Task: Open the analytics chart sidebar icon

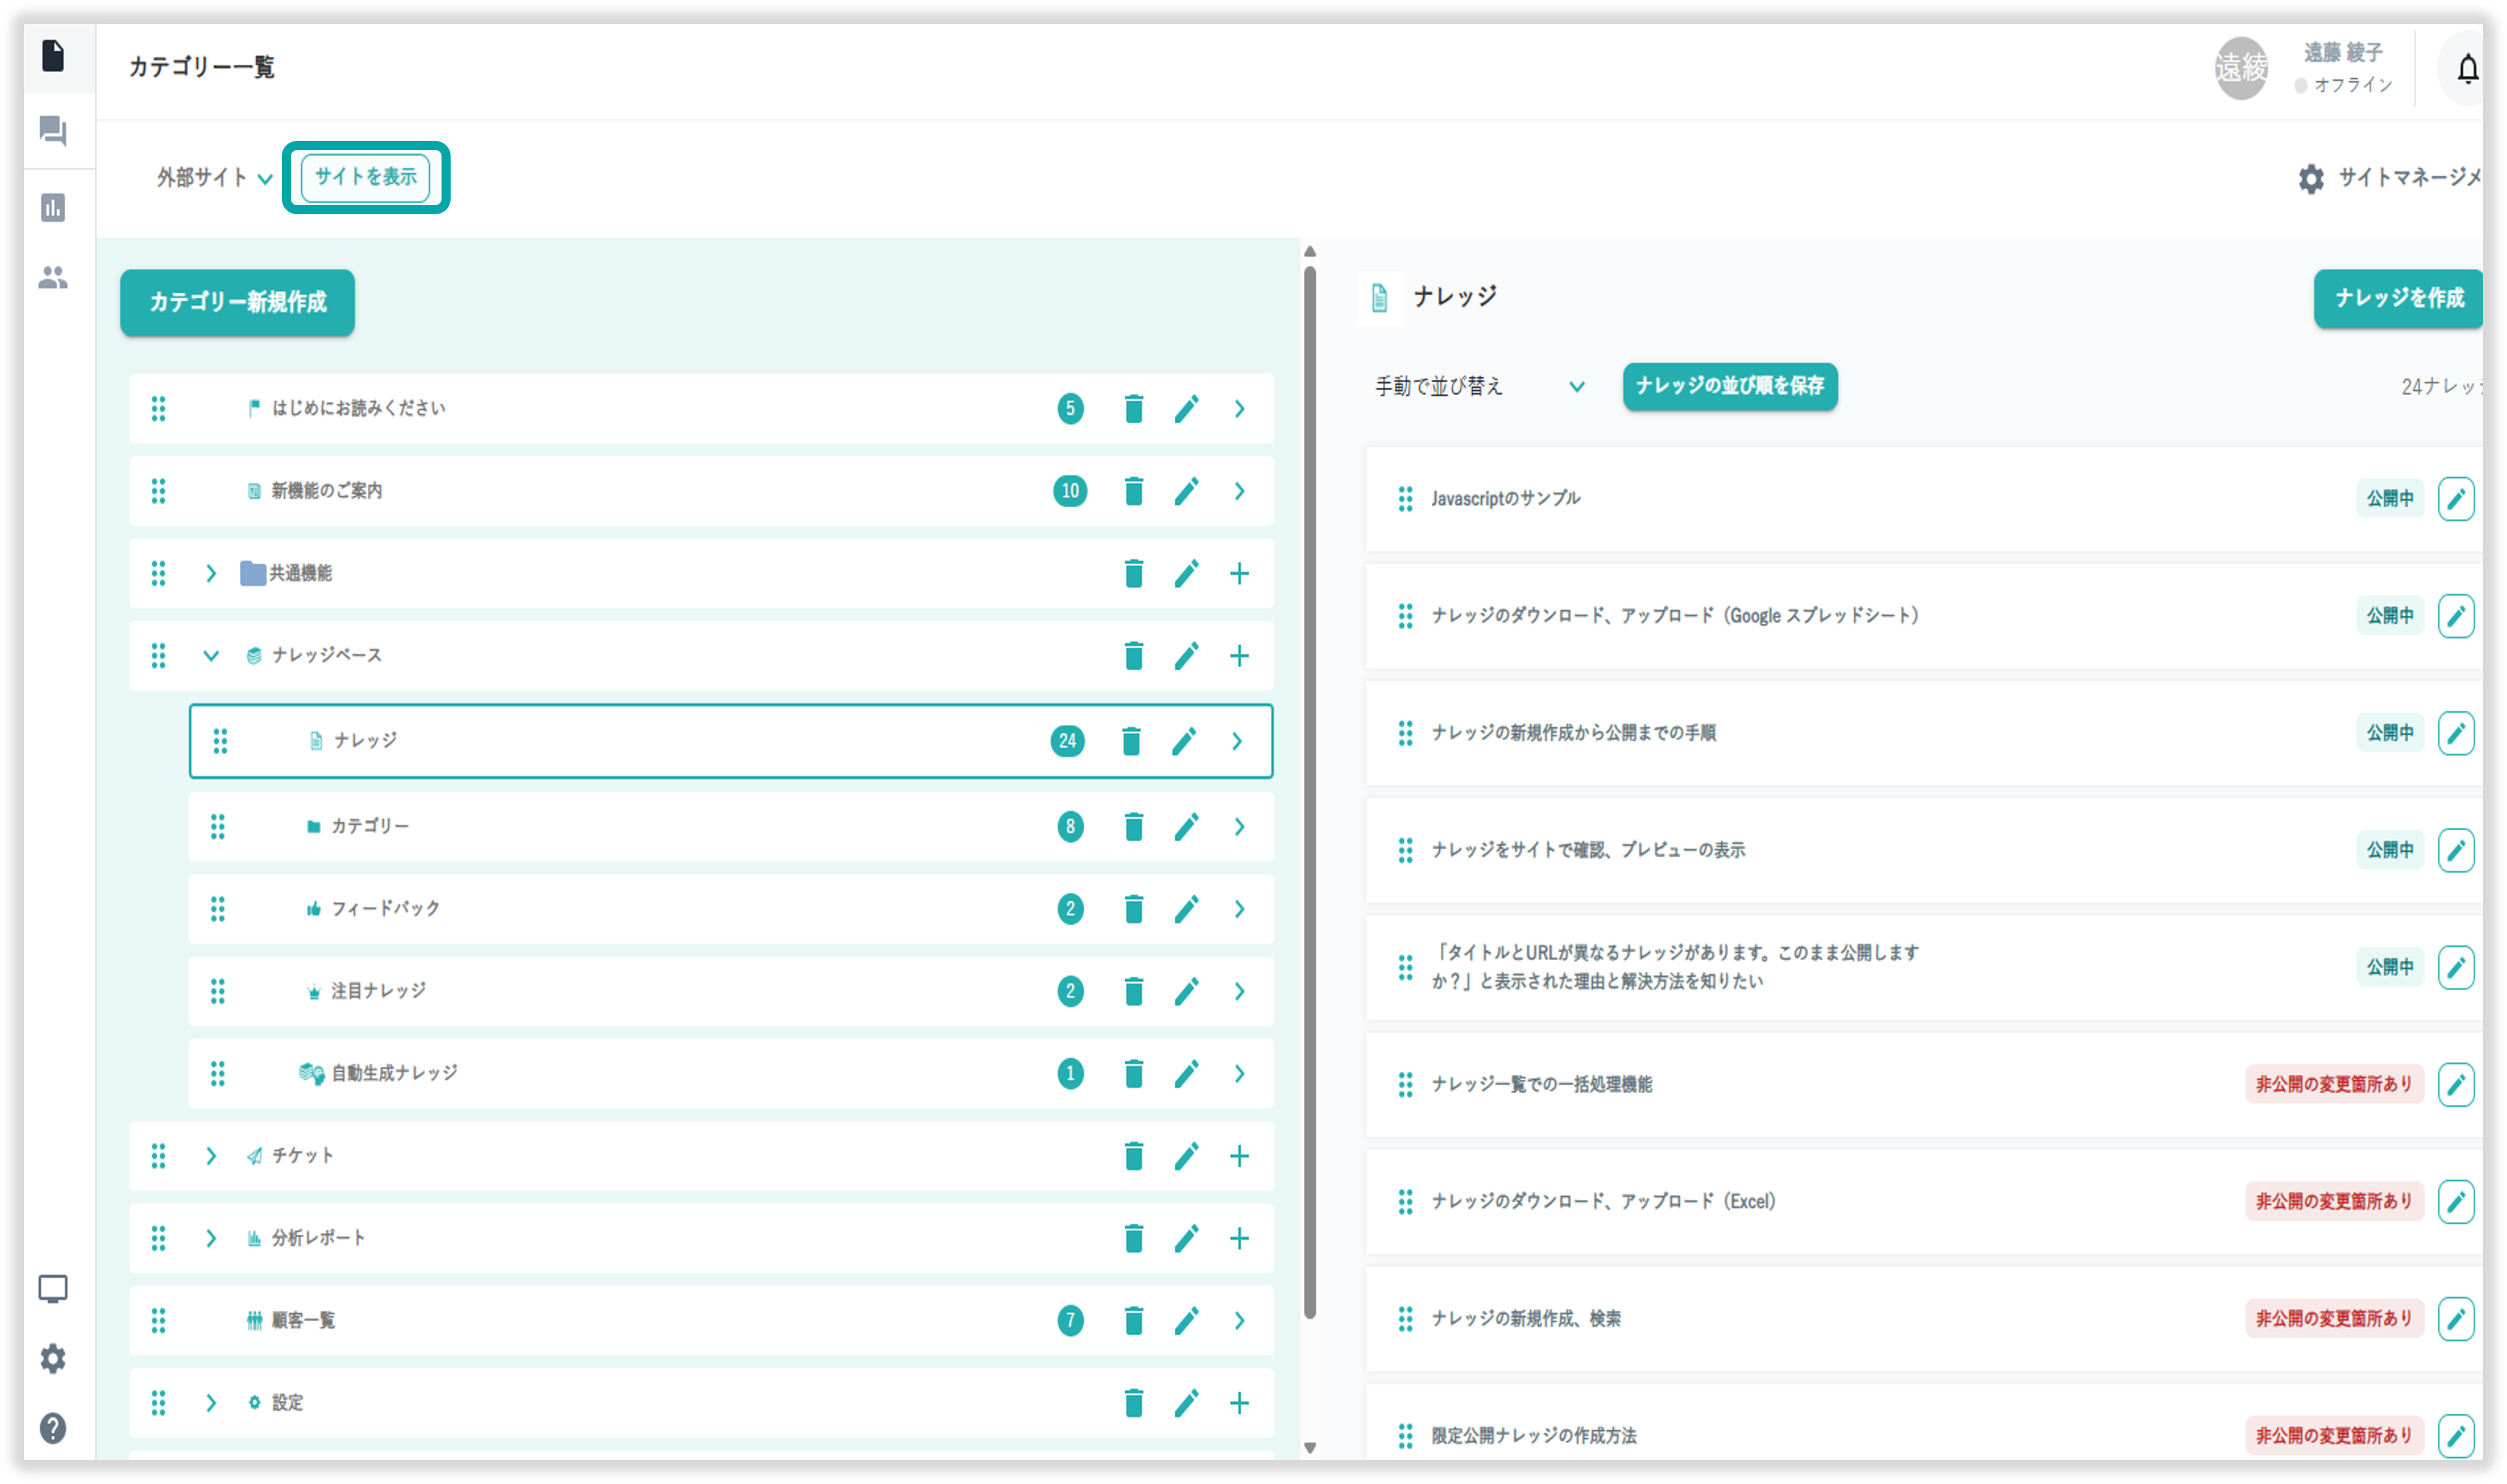Action: pyautogui.click(x=53, y=208)
